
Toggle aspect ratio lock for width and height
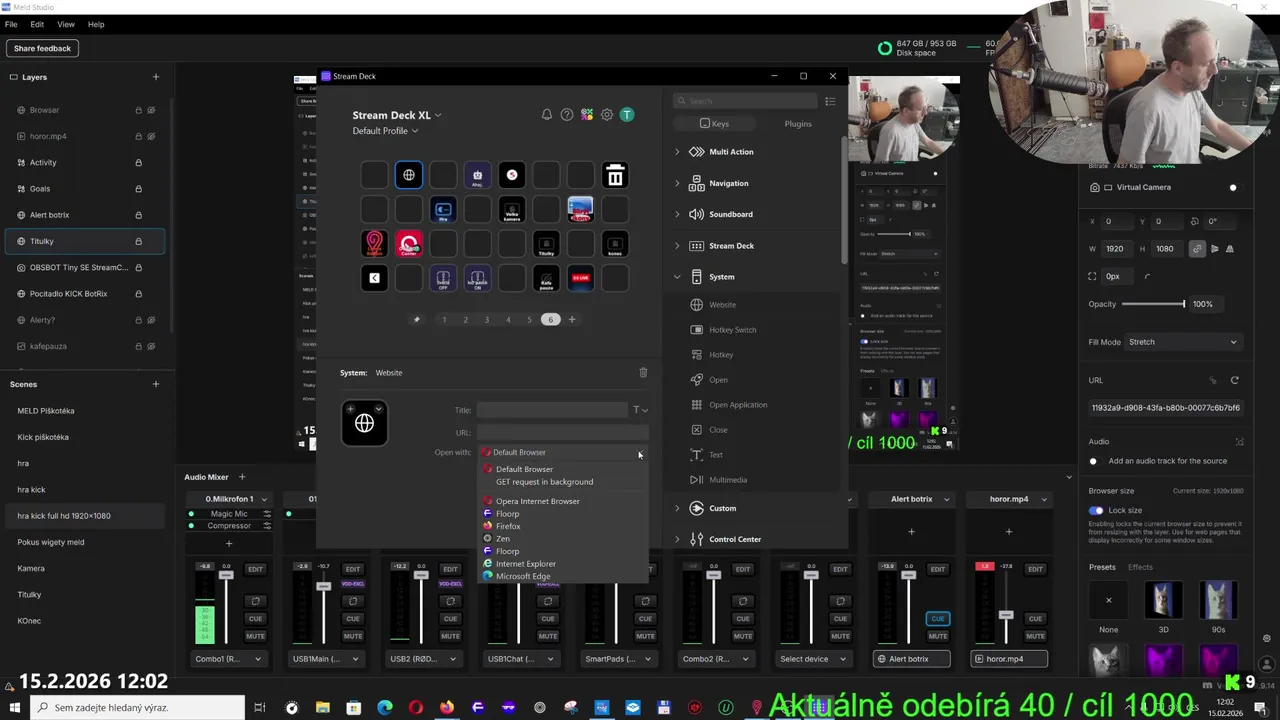coord(1197,249)
